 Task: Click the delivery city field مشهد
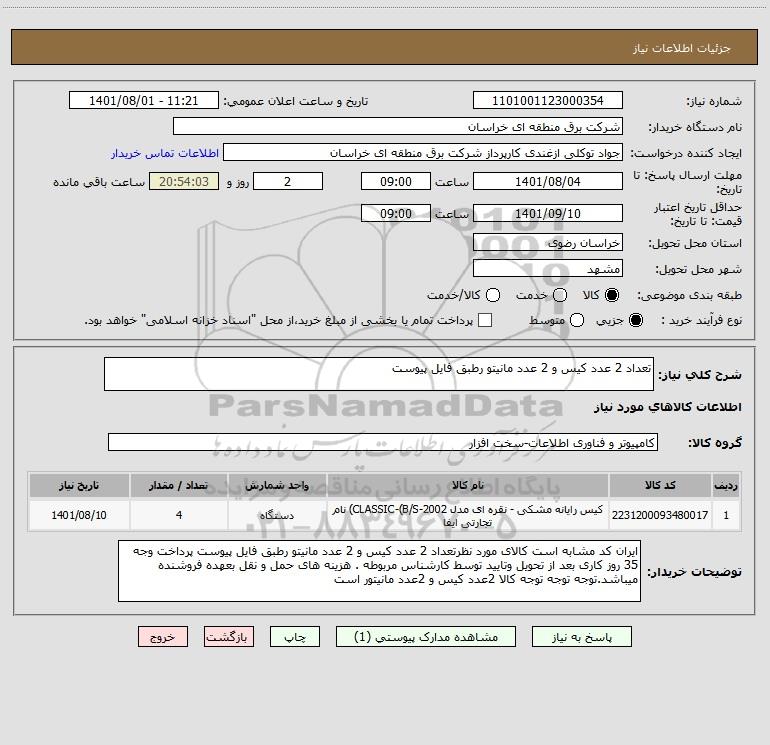coord(548,269)
